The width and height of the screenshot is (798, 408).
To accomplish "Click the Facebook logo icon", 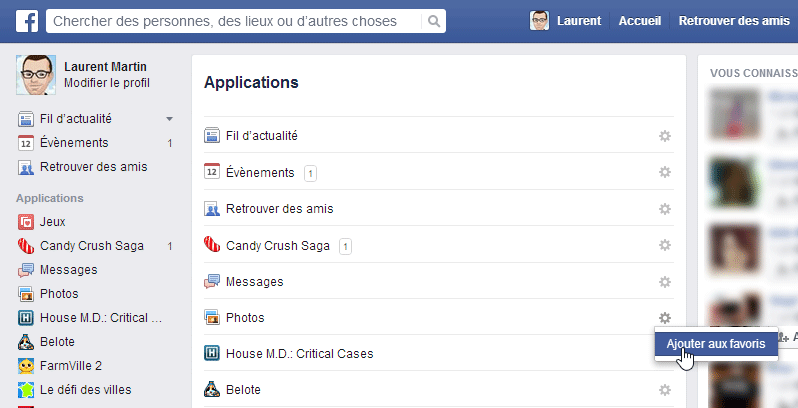I will (x=26, y=21).
